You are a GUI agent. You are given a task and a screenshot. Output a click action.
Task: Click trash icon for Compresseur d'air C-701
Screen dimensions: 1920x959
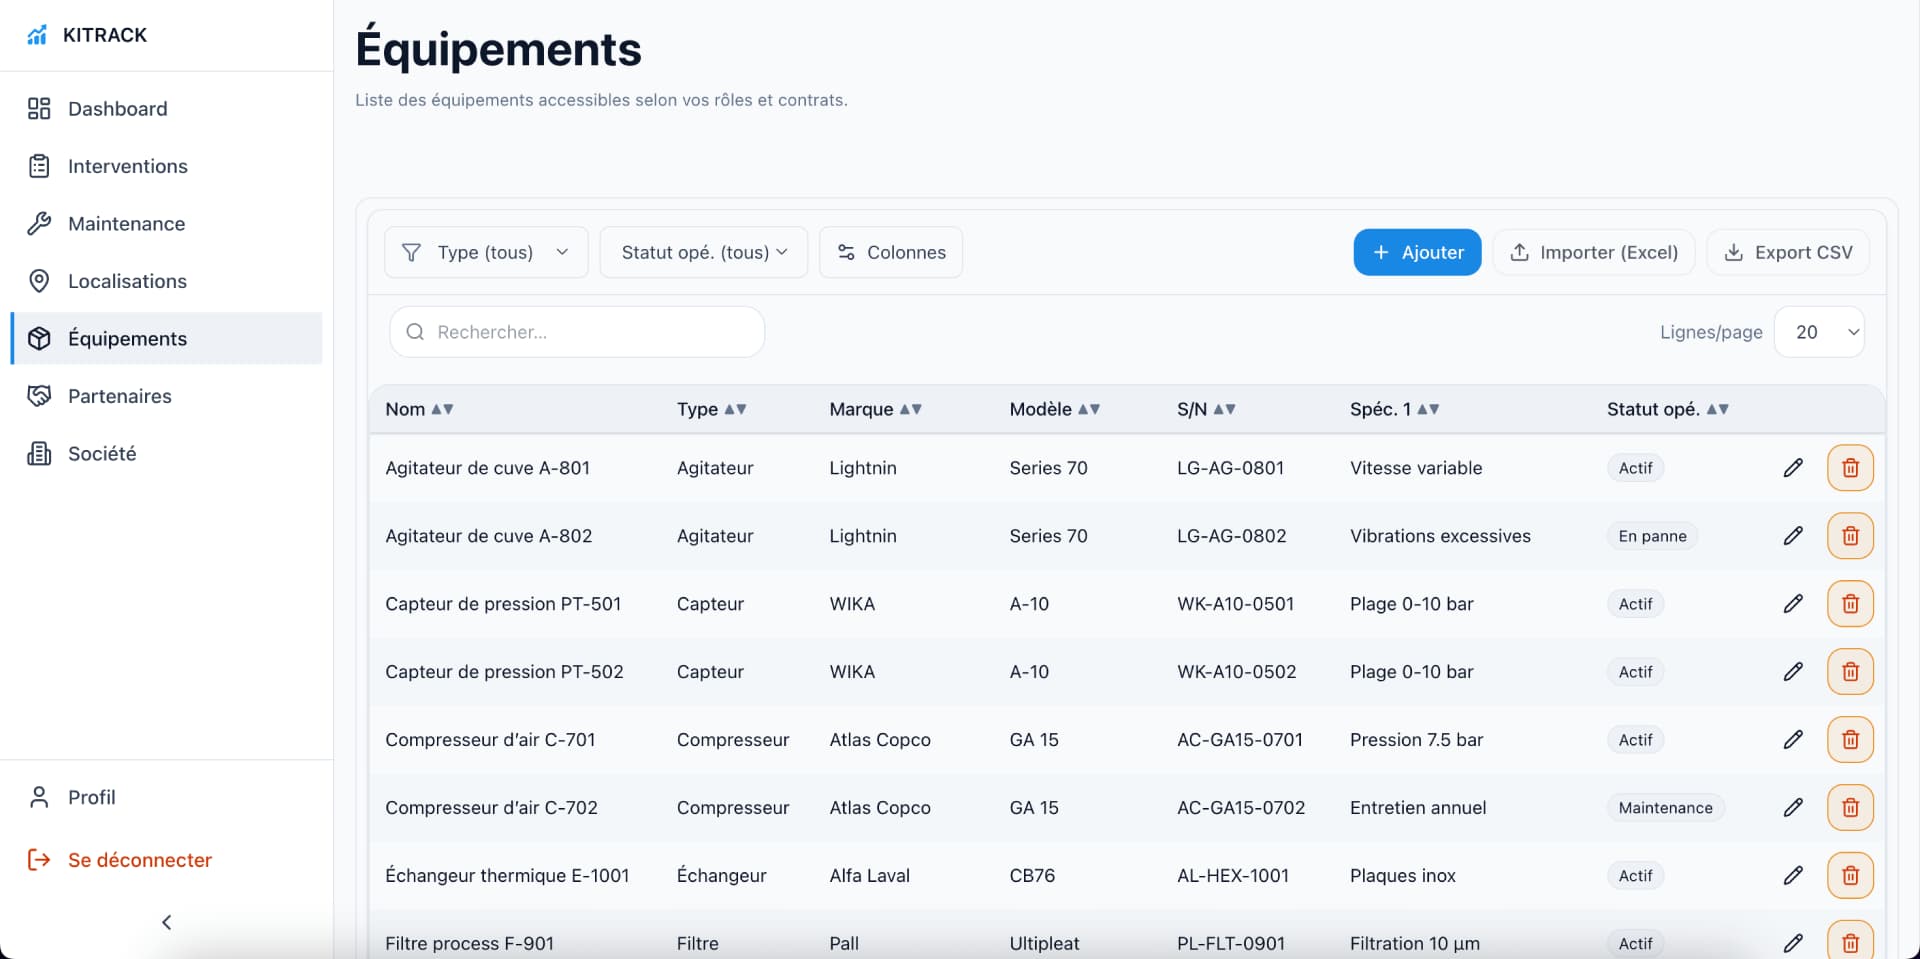tap(1850, 740)
